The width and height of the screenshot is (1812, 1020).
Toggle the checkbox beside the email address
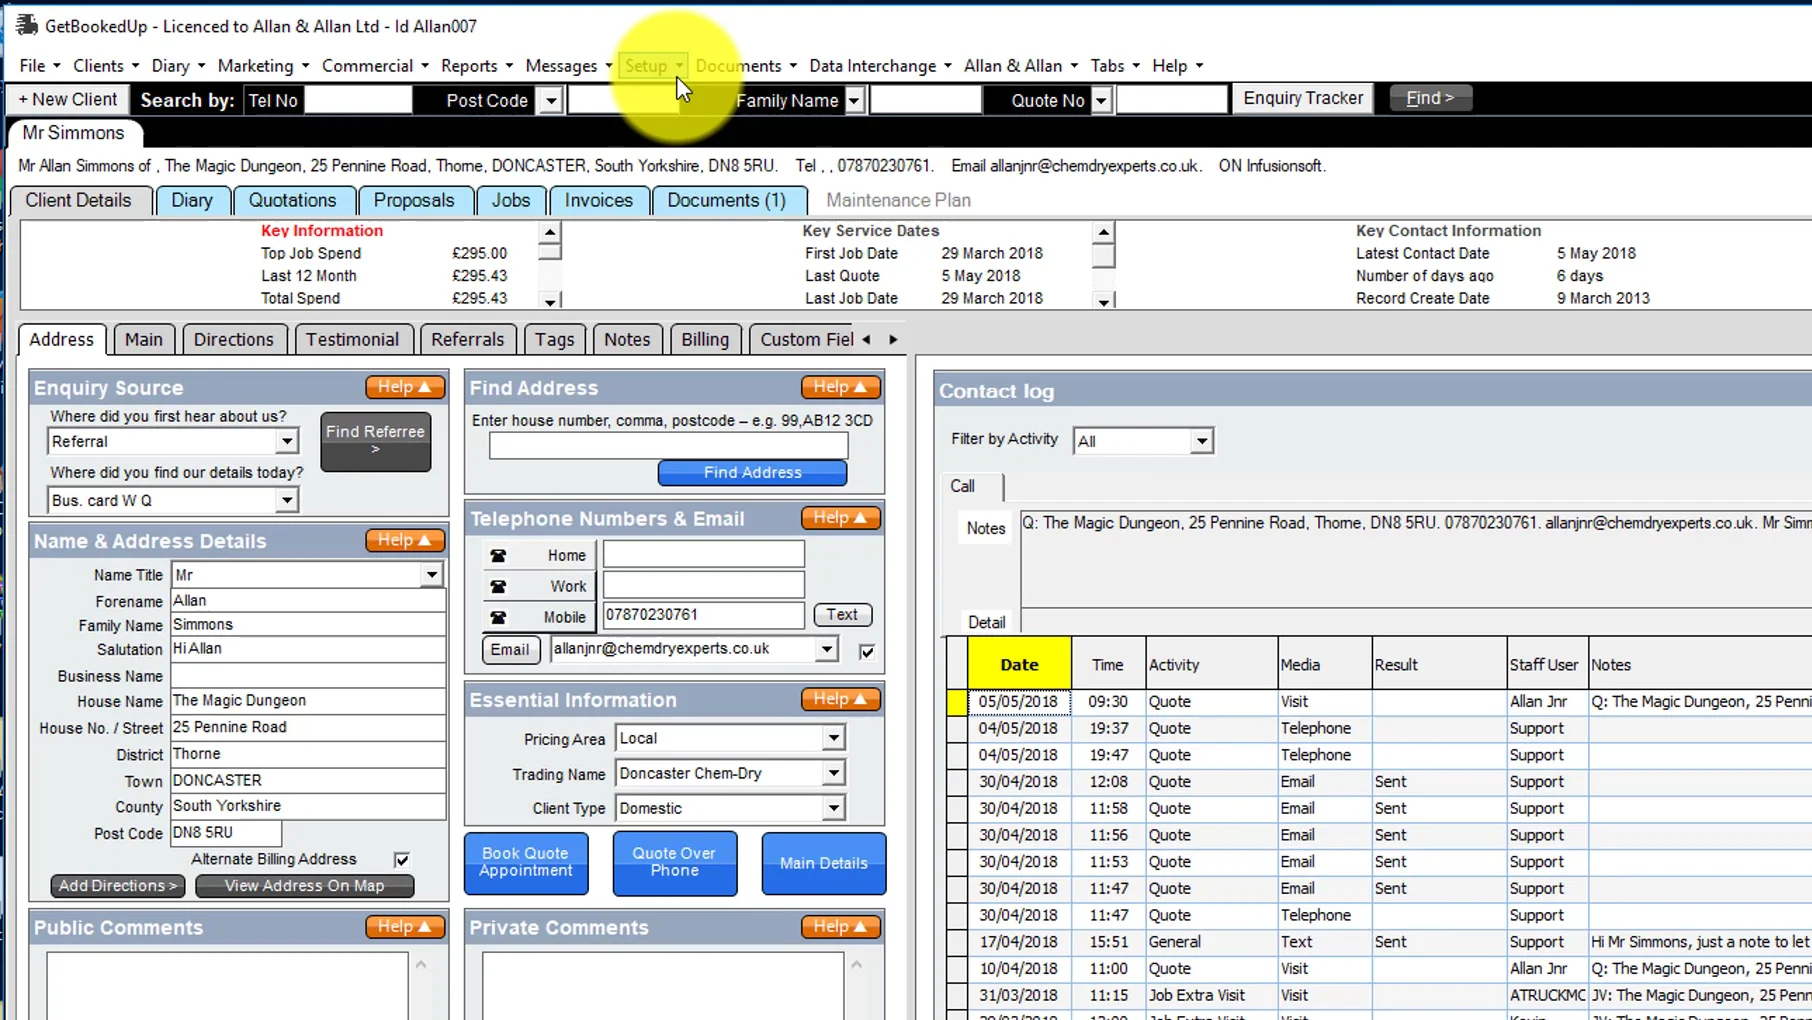[867, 652]
